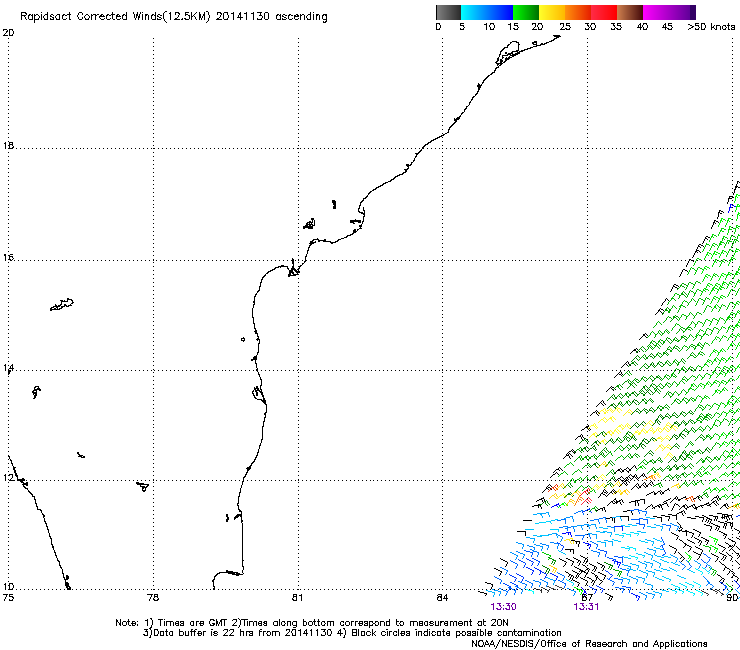Click the '0' label under the legend
Image resolution: width=740 pixels, height=650 pixels.
point(438,27)
